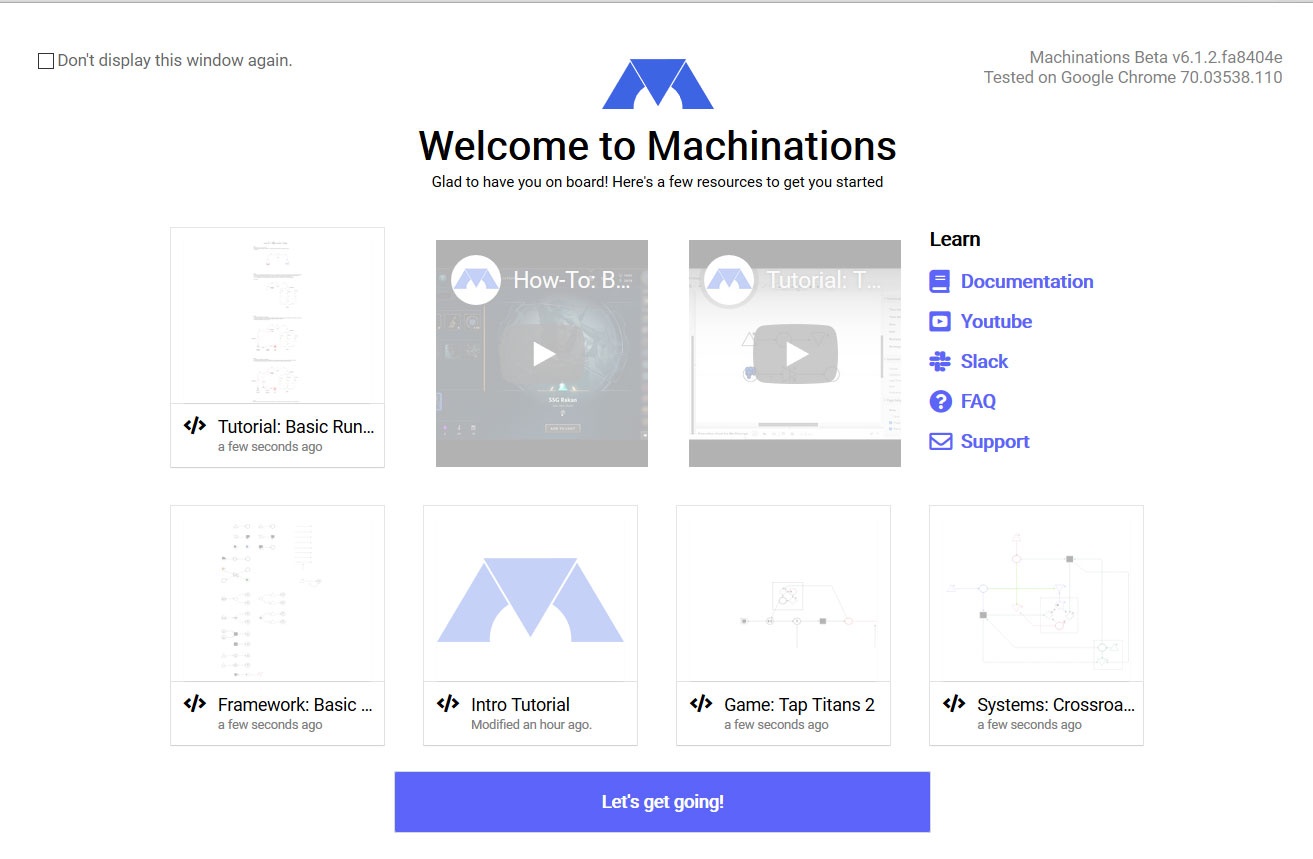Open the Youtube link under Learn
Image resolution: width=1313 pixels, height=859 pixels.
point(996,322)
